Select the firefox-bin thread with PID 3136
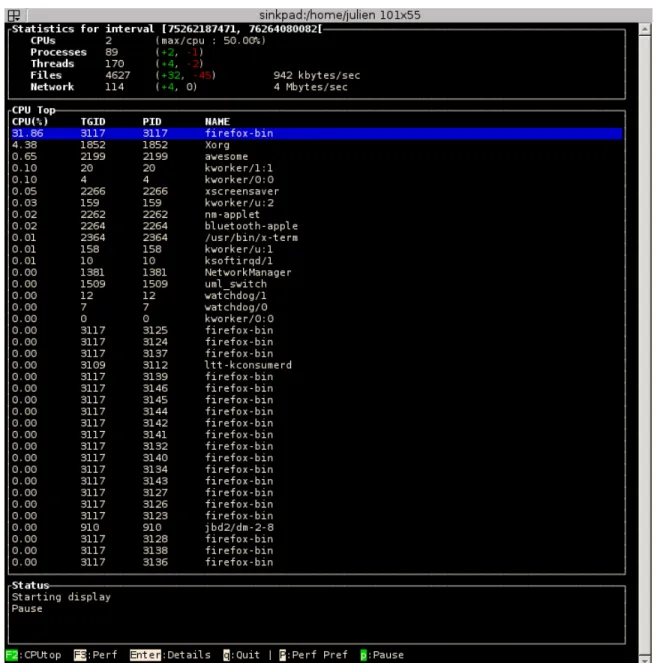The height and width of the screenshot is (663, 657). tap(317, 562)
